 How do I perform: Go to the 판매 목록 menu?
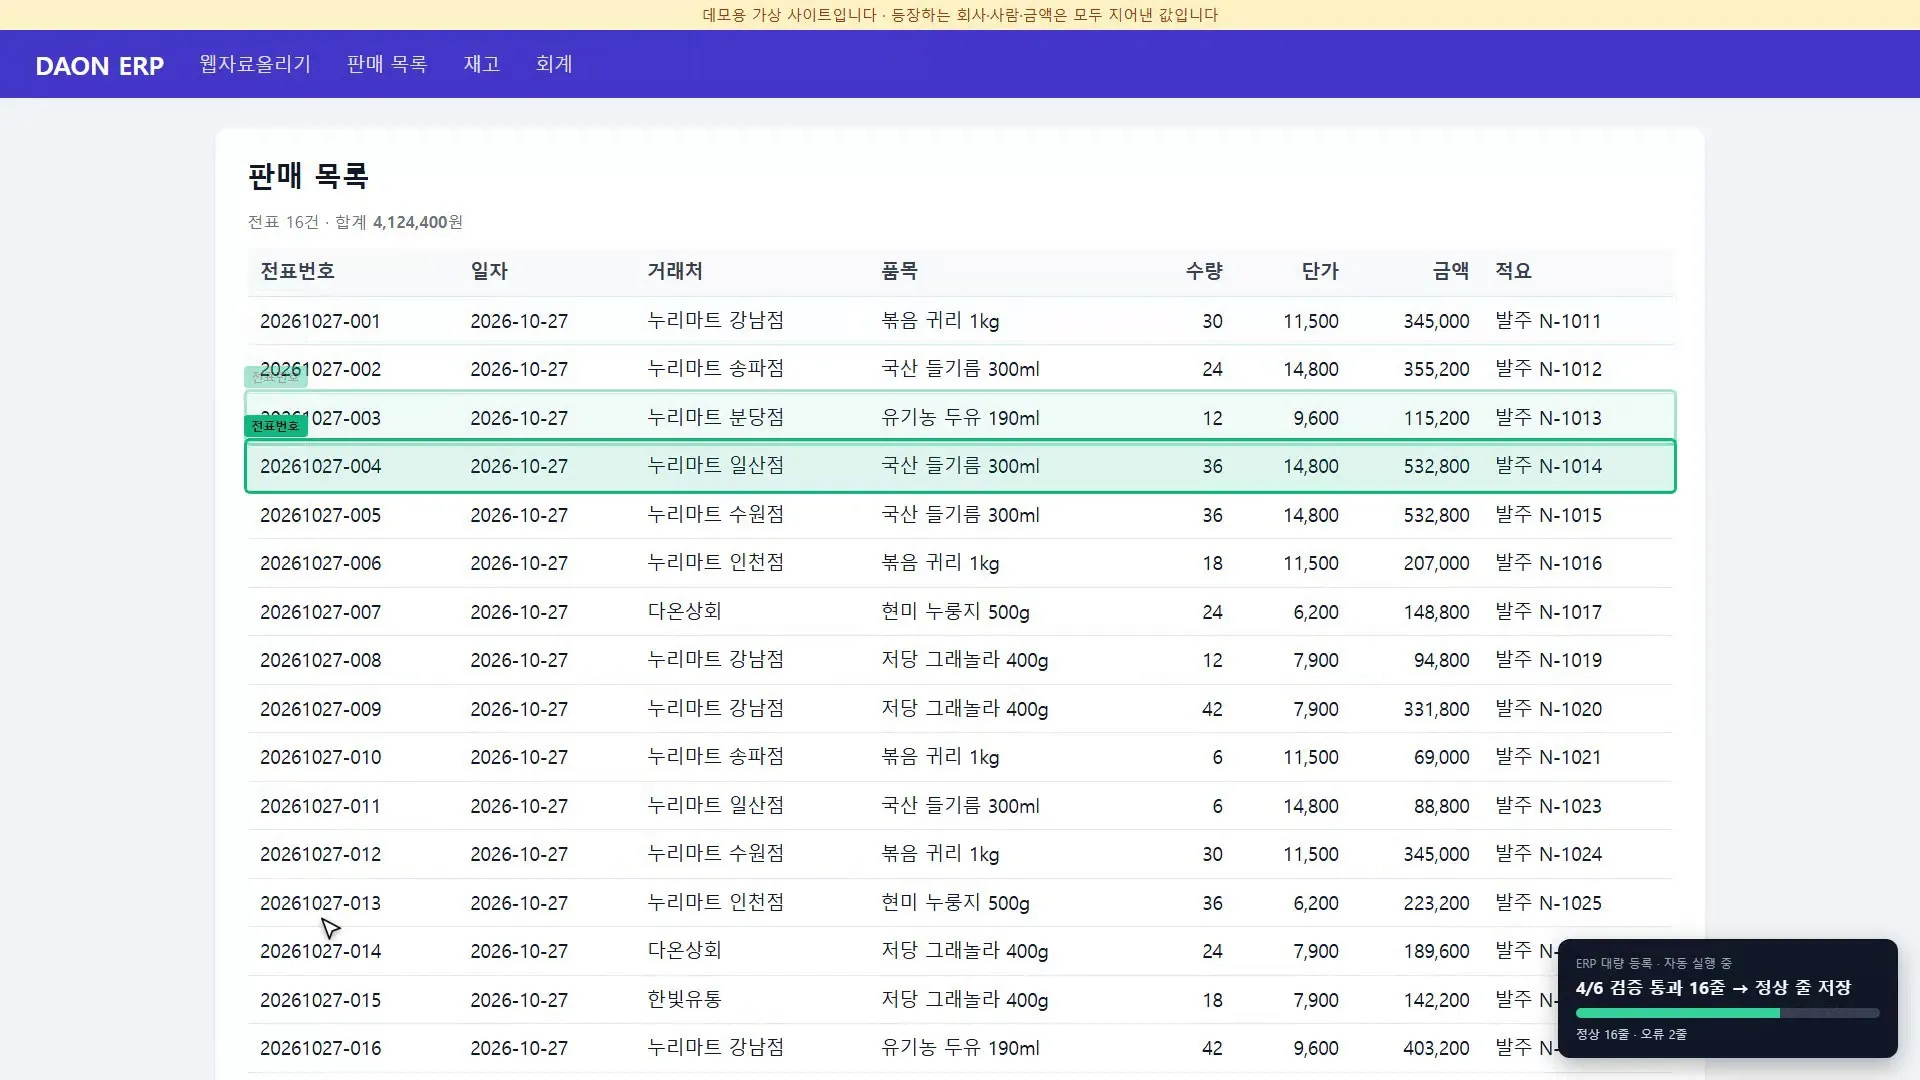tap(387, 64)
